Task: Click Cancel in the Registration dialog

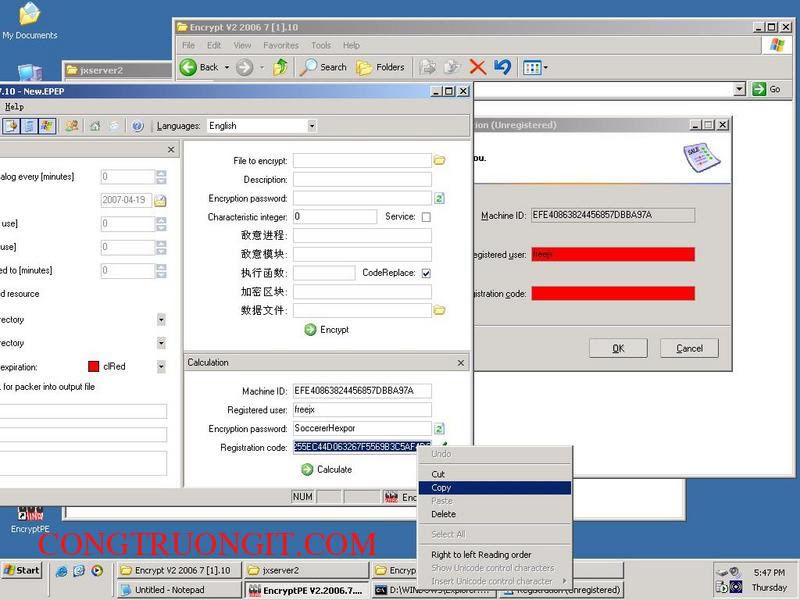Action: coord(689,348)
